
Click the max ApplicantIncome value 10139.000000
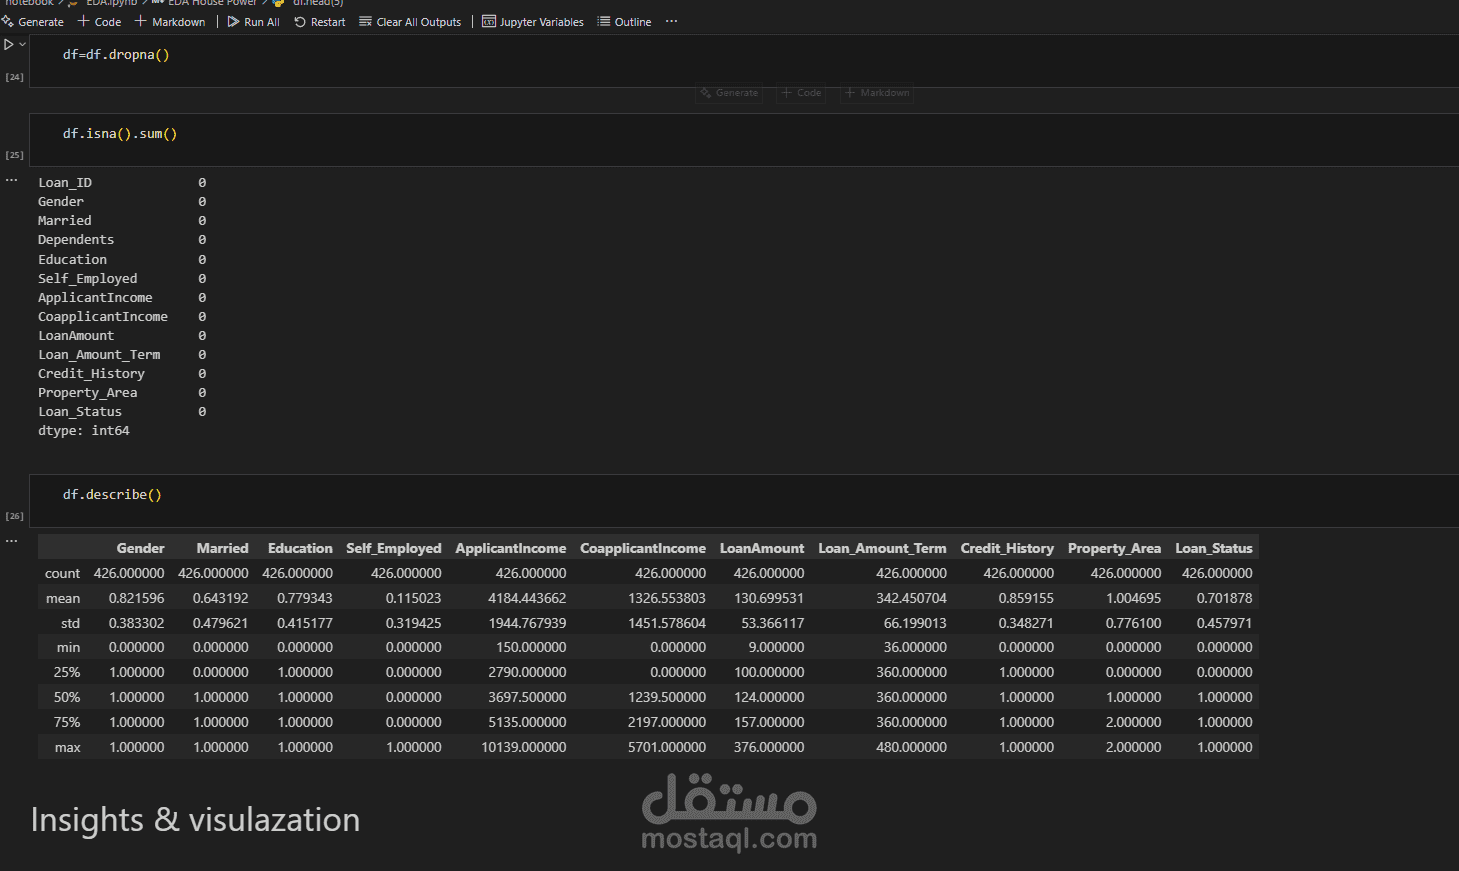click(524, 747)
